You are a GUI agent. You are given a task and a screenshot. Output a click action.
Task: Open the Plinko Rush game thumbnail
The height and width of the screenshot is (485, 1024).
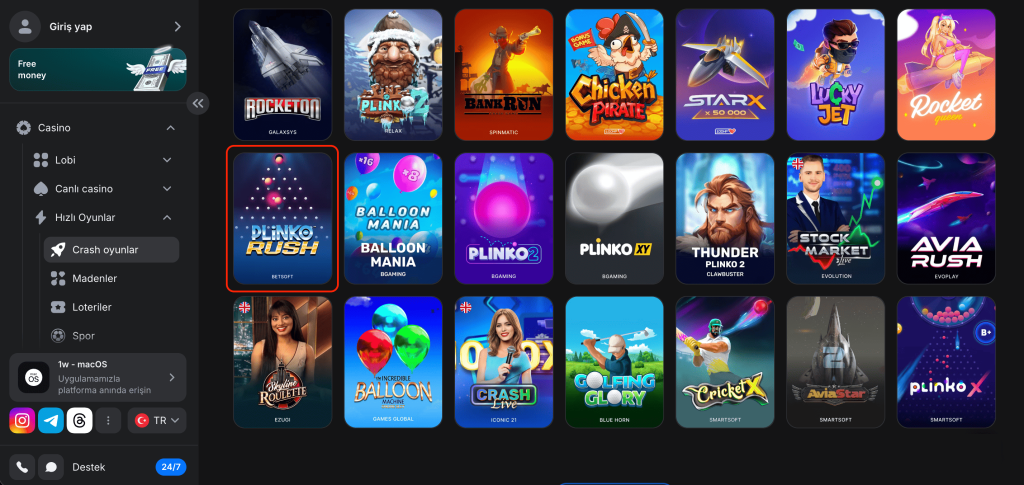tap(283, 219)
